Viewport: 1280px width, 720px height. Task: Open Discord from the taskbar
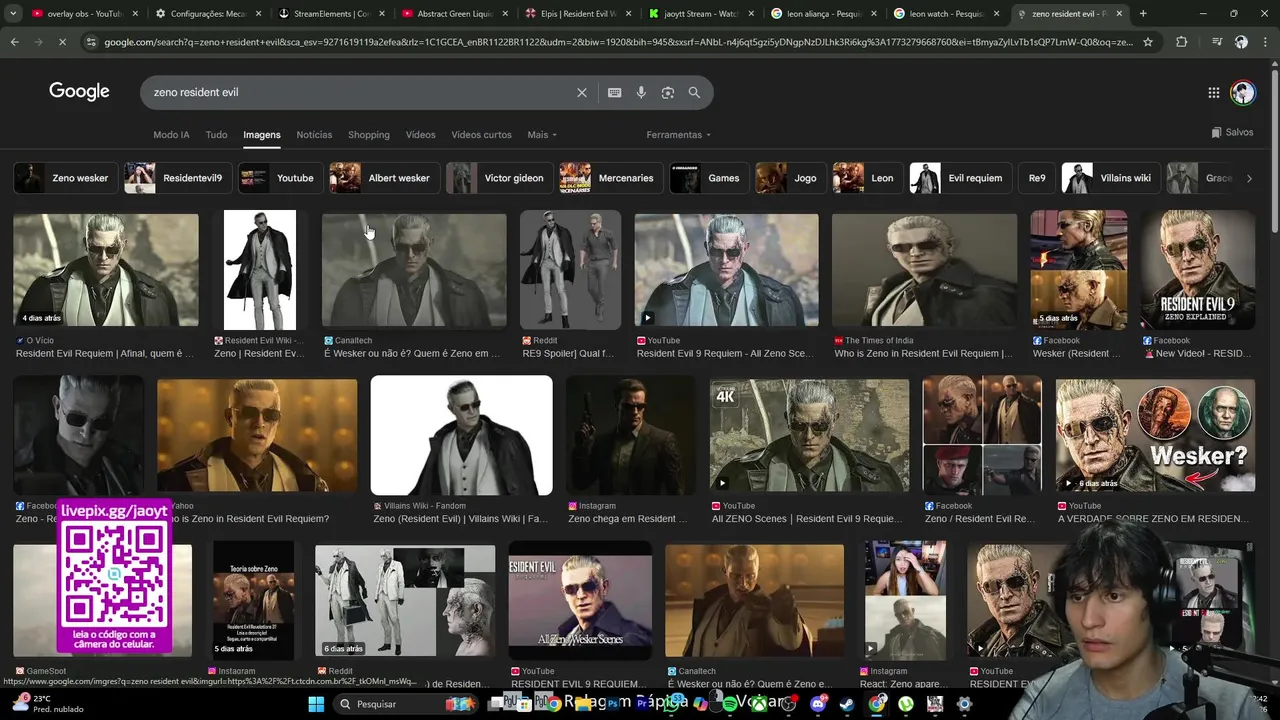pyautogui.click(x=818, y=704)
